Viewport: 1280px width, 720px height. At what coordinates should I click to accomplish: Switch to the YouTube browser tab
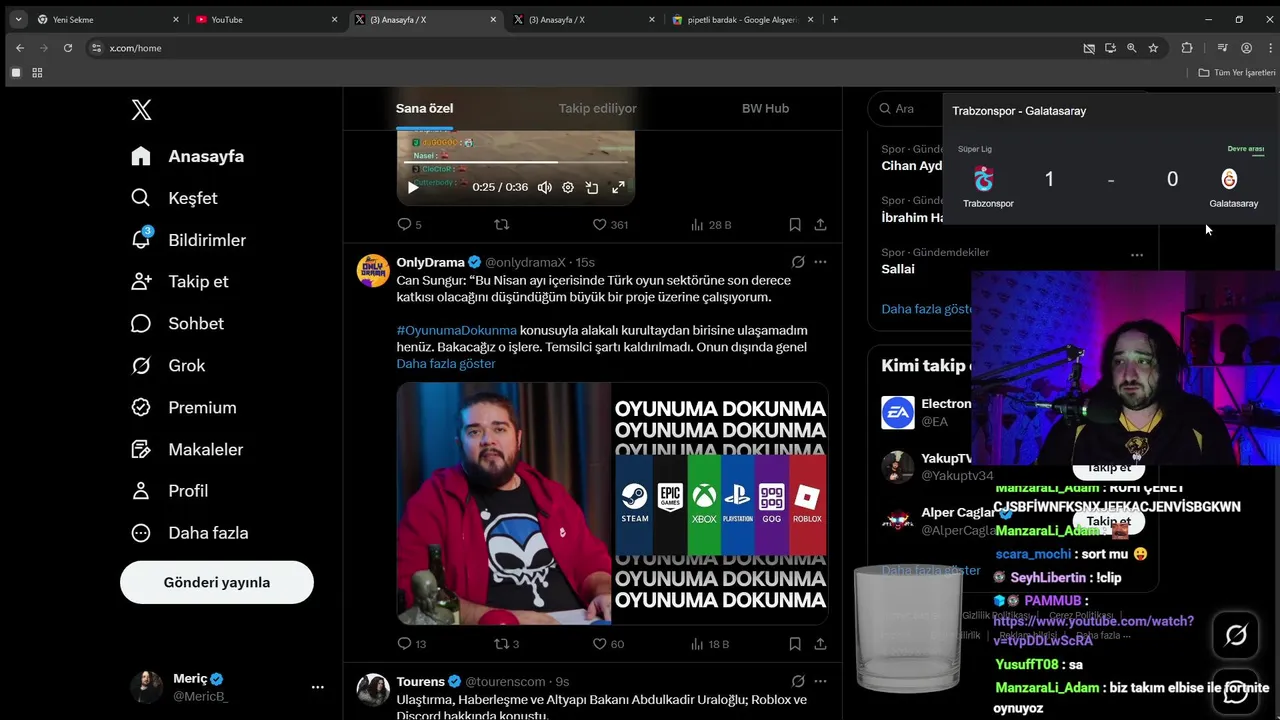point(266,19)
